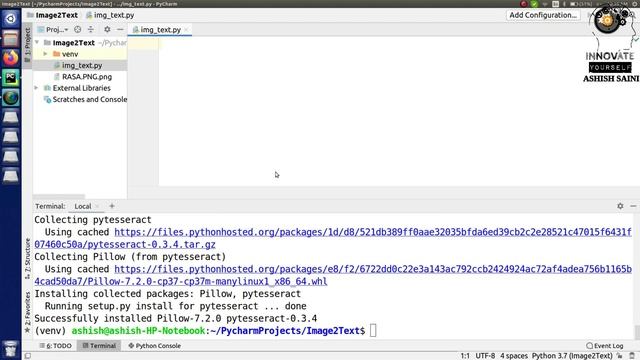Toggle the 1: Project side tab
640x360 pixels.
pos(27,45)
